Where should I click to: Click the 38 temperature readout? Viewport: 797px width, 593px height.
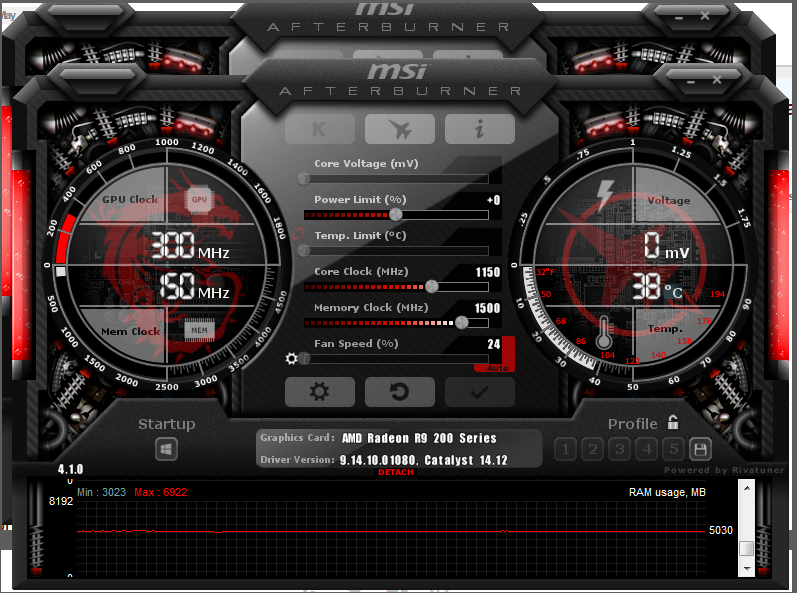[646, 287]
